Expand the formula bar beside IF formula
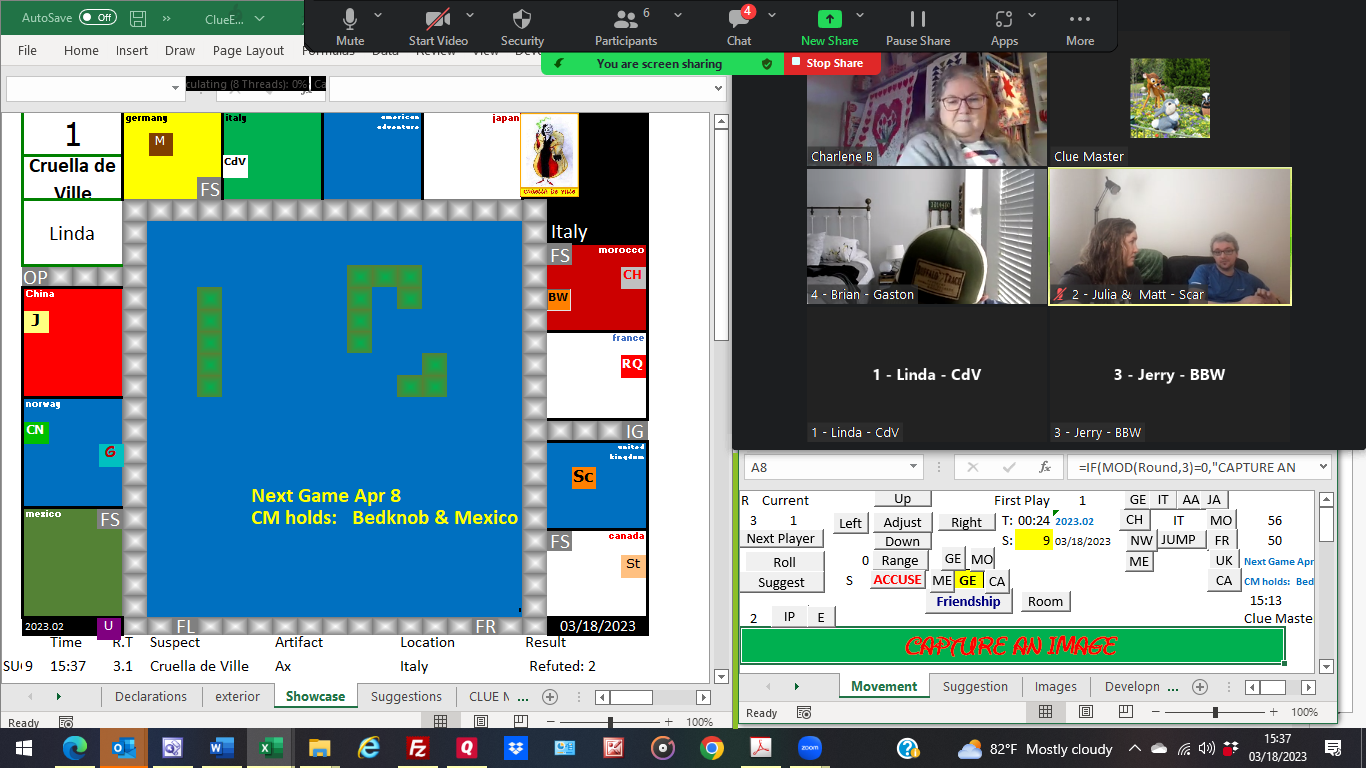The width and height of the screenshot is (1366, 768). pos(1322,467)
